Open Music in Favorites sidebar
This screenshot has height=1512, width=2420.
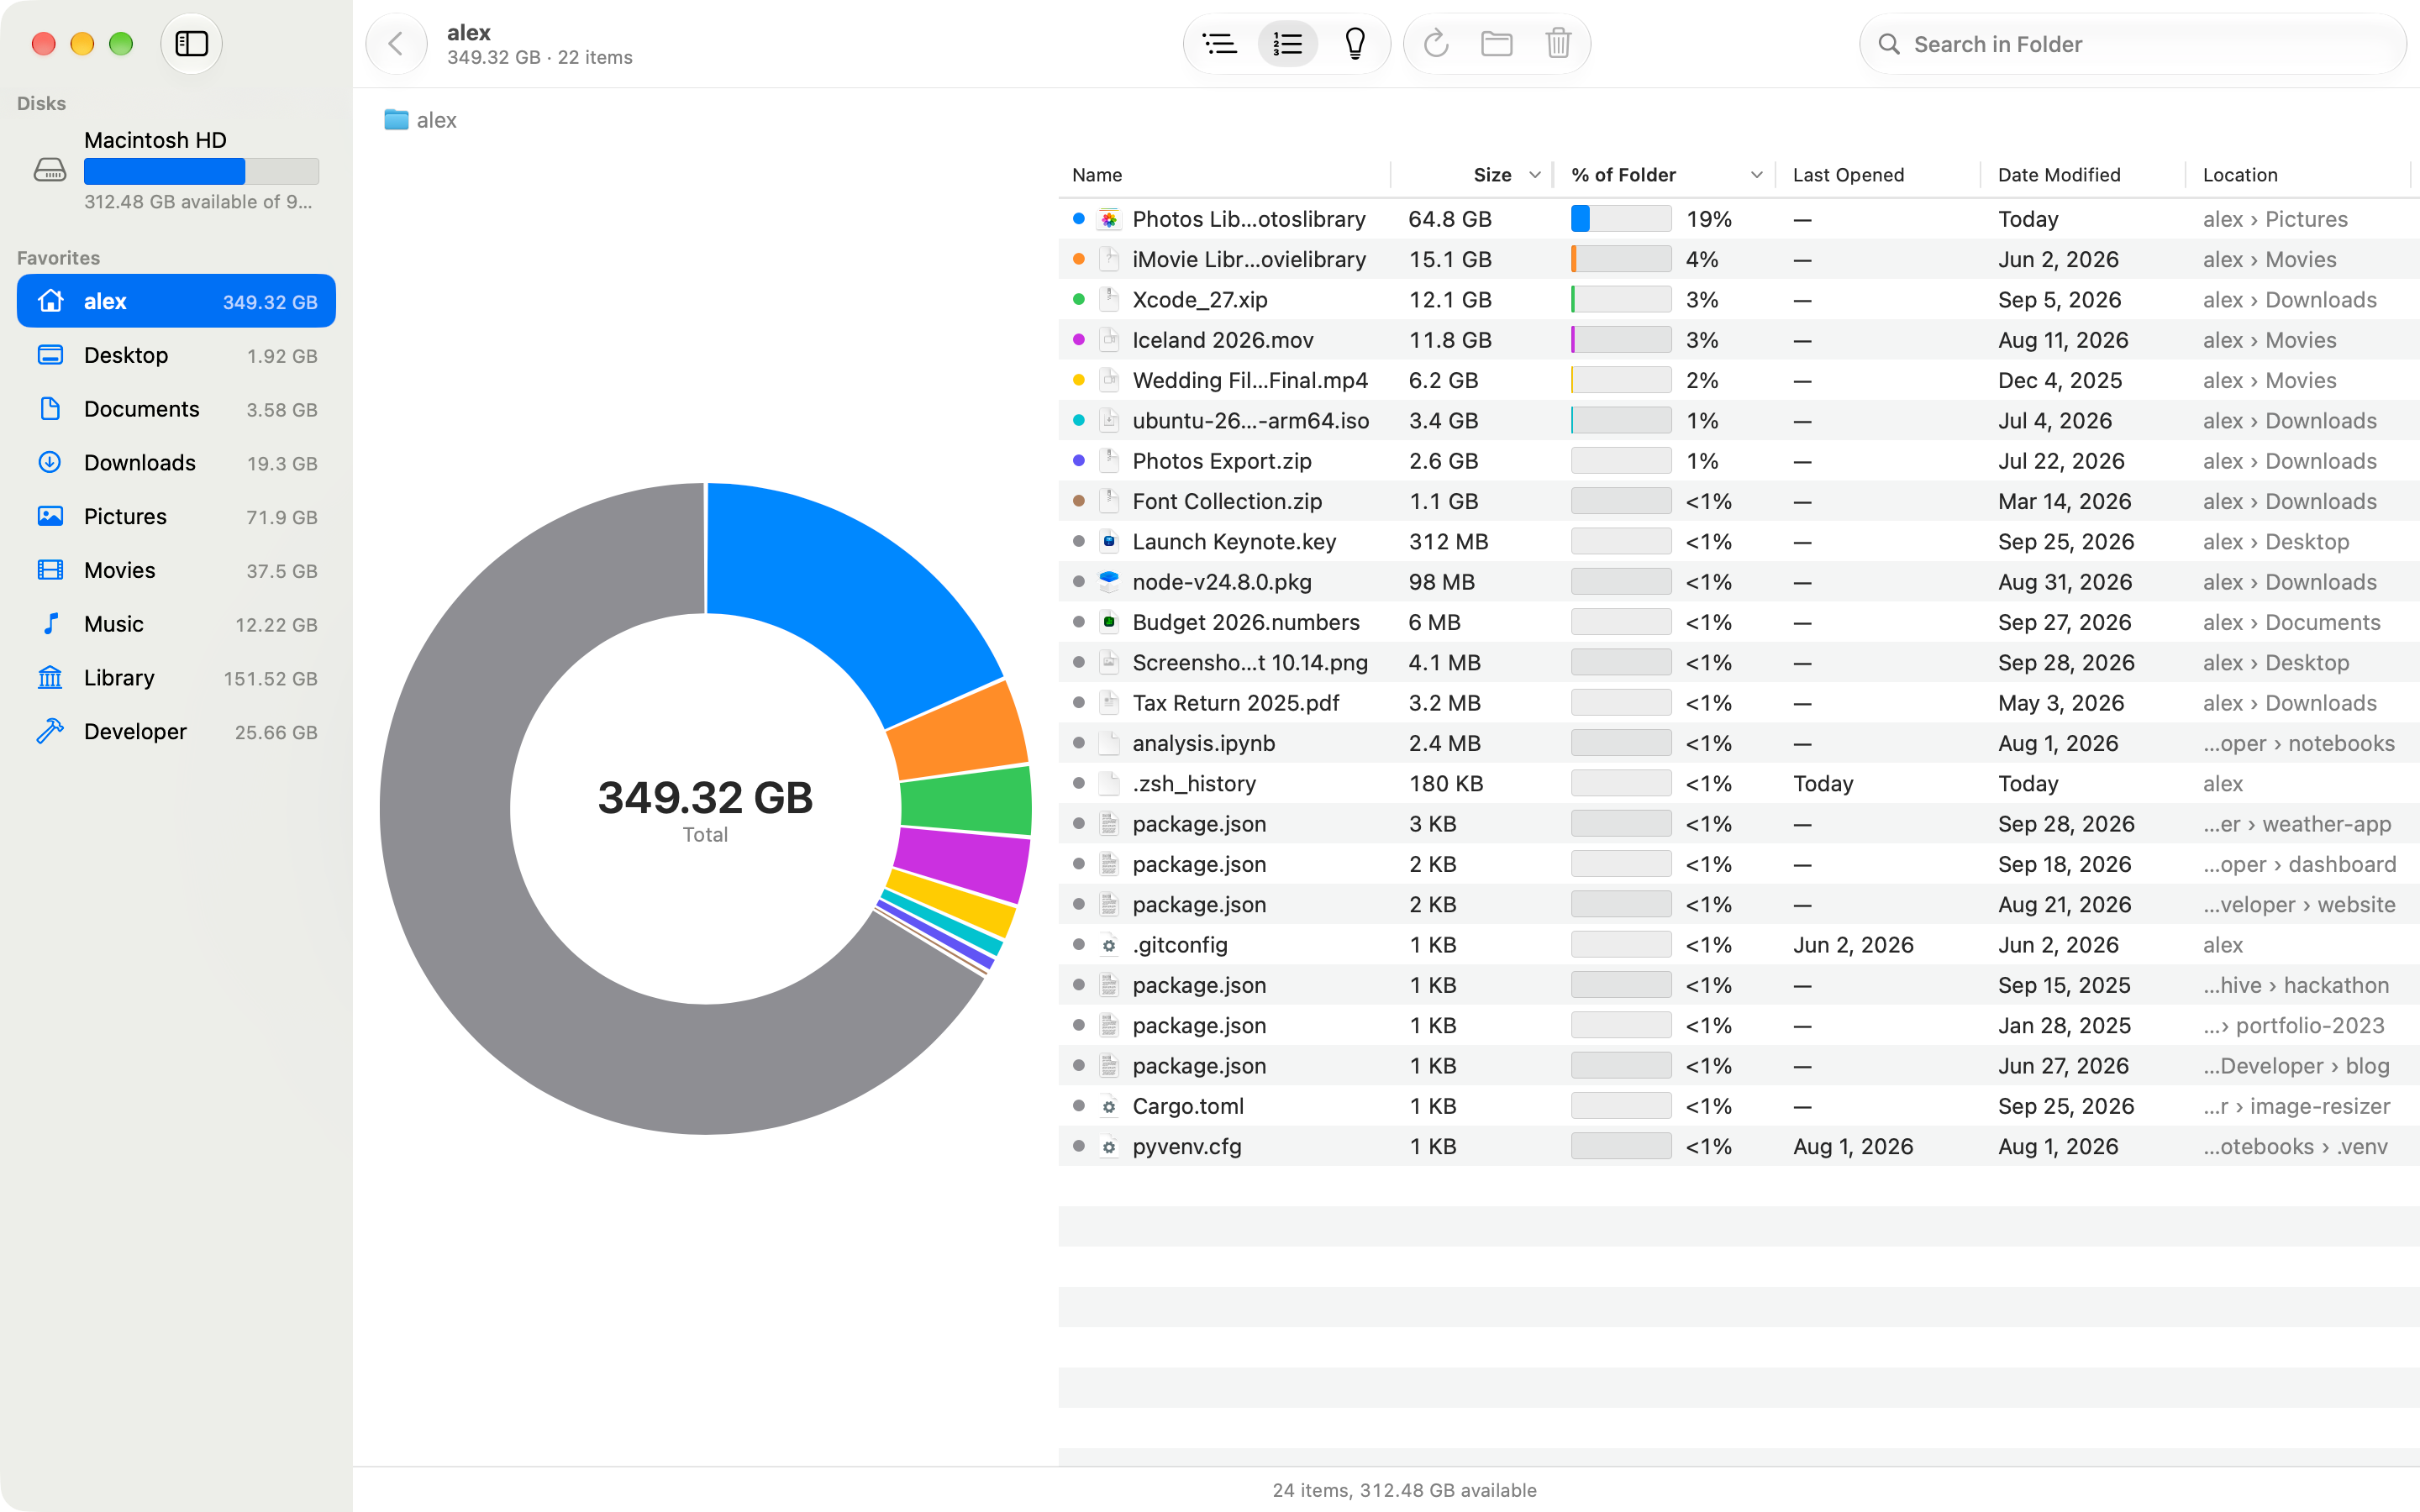(176, 624)
